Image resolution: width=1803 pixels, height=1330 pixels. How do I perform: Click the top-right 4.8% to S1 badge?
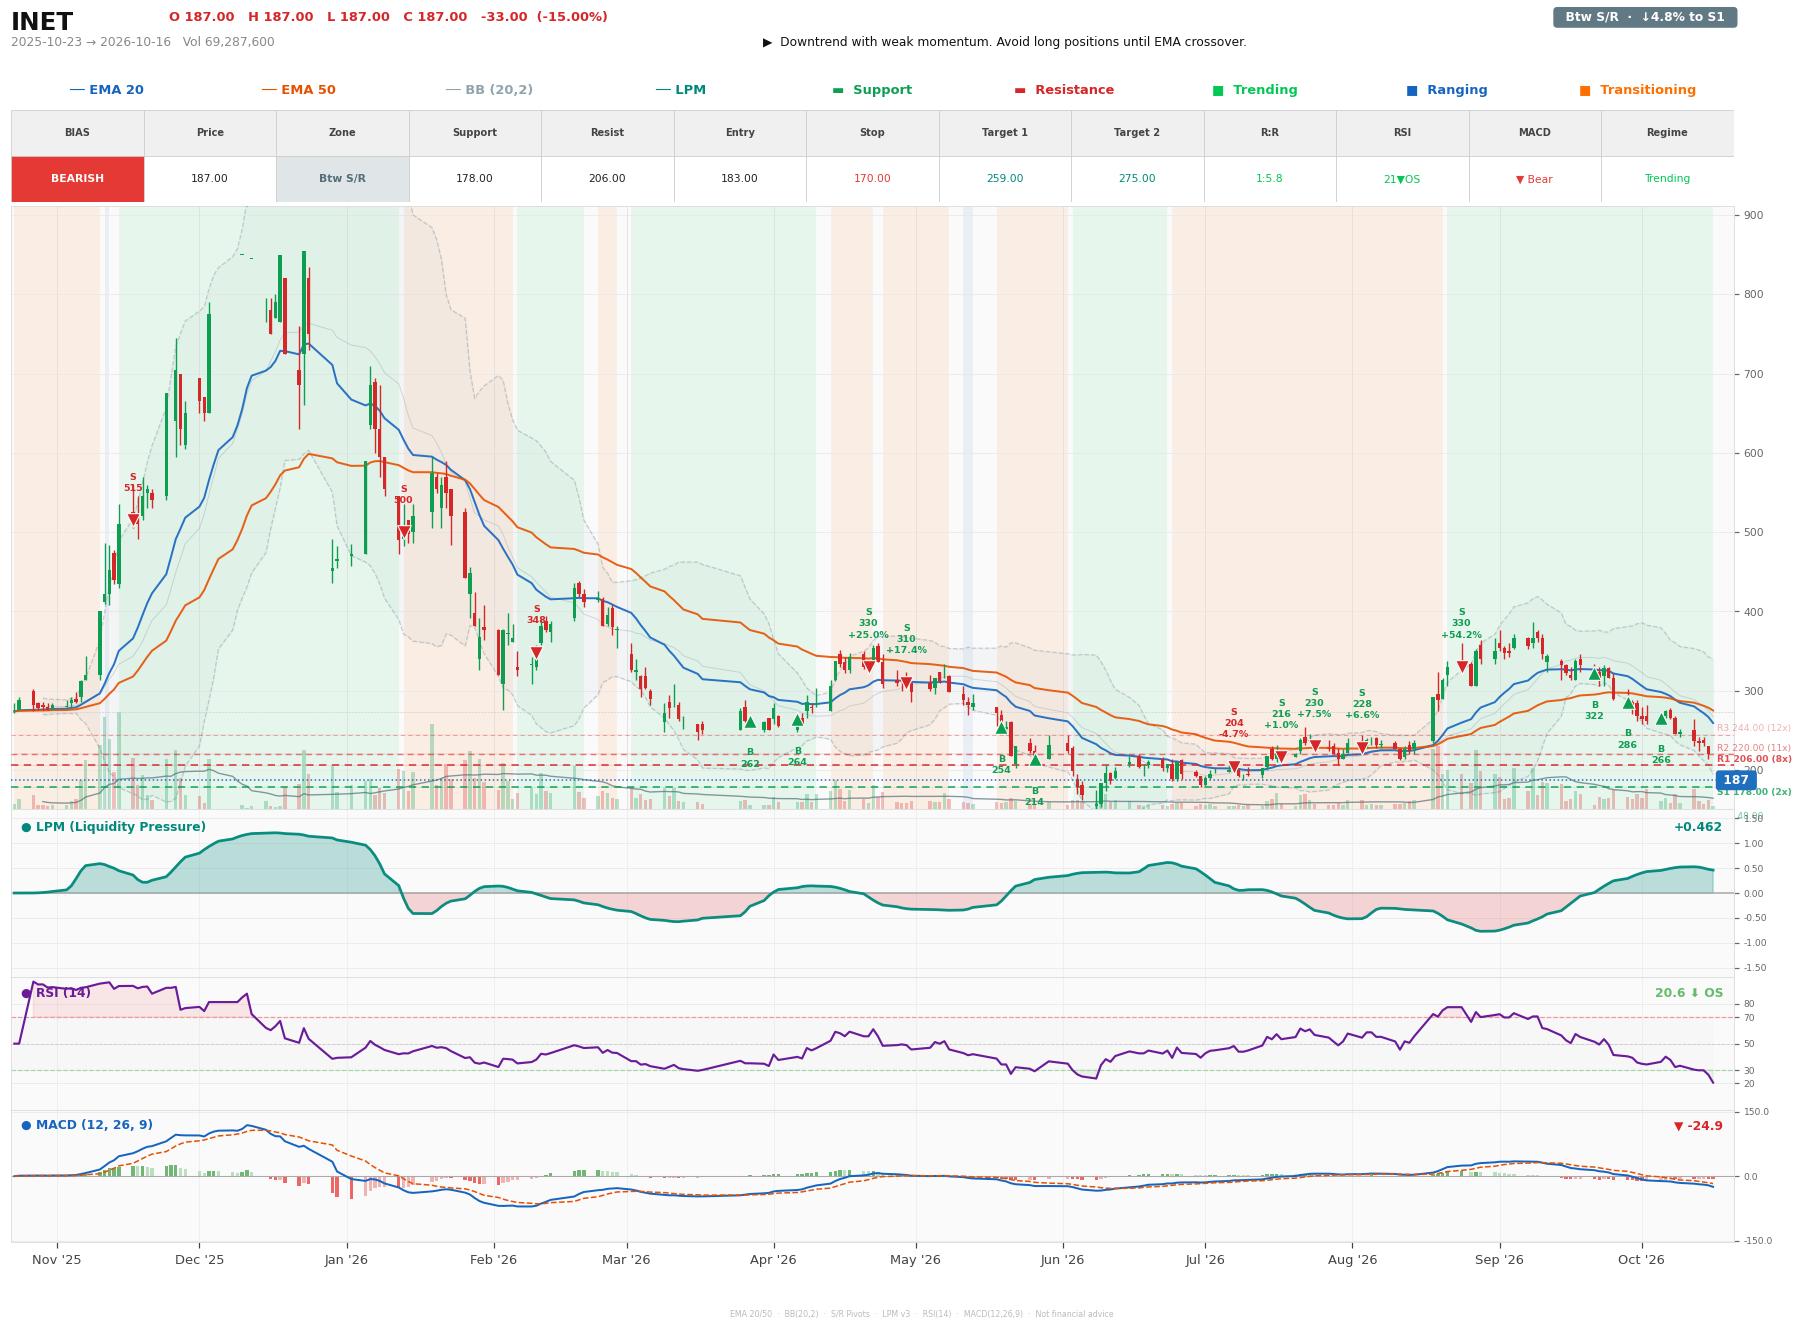[1644, 17]
